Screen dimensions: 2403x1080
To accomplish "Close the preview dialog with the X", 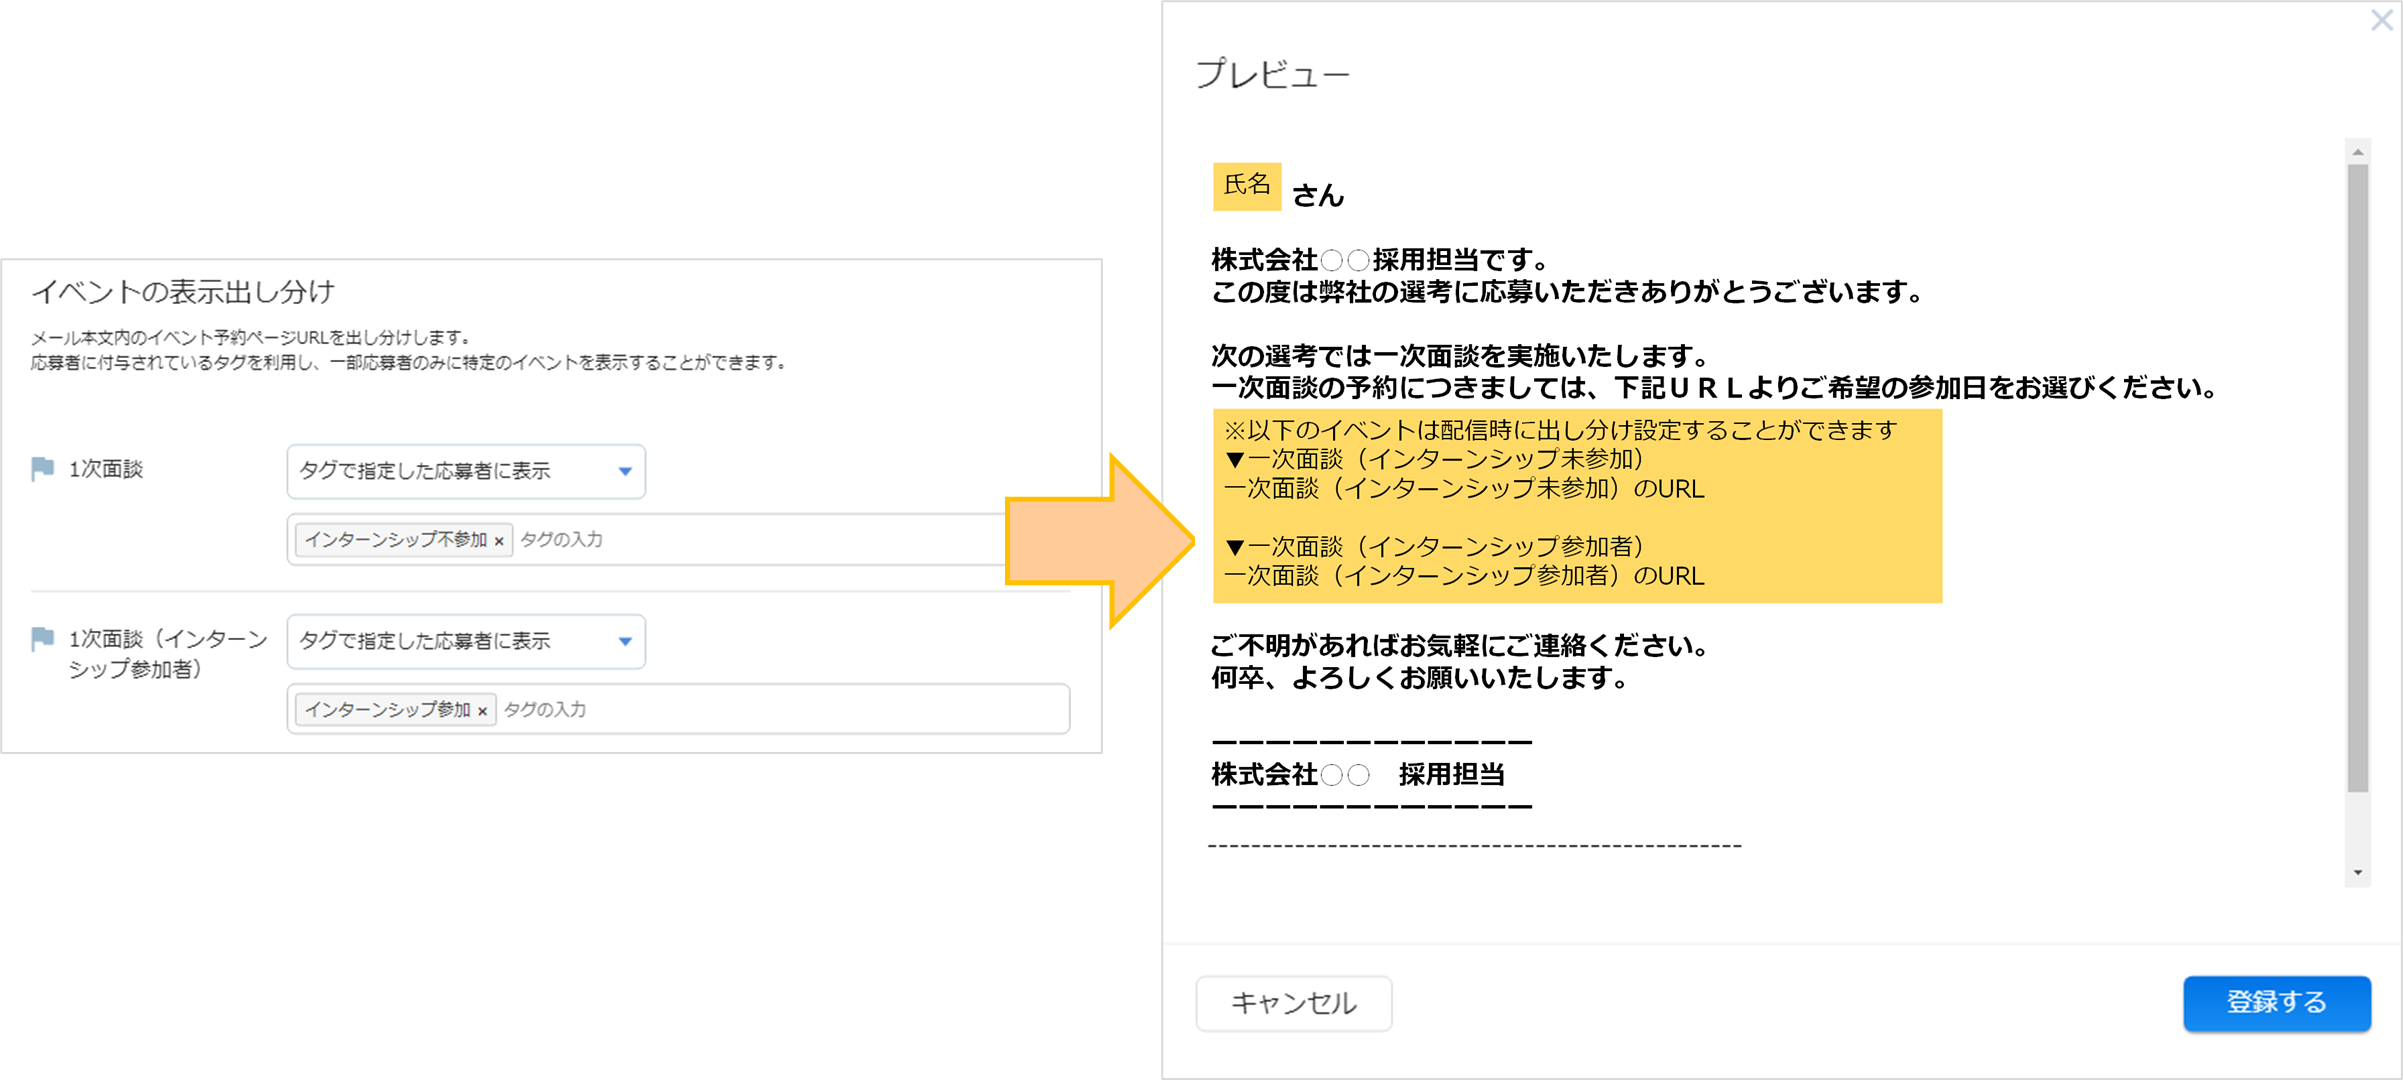I will pos(2381,20).
